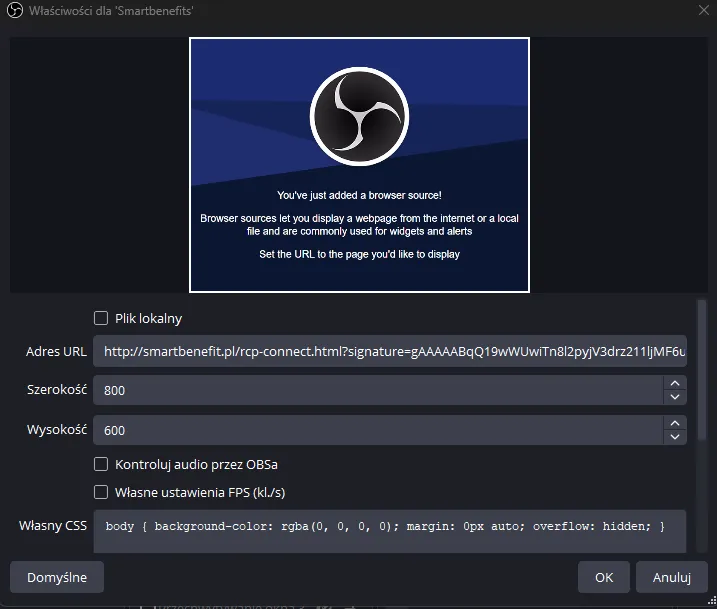
Task: Focus the Wysokość value field
Action: pos(378,430)
